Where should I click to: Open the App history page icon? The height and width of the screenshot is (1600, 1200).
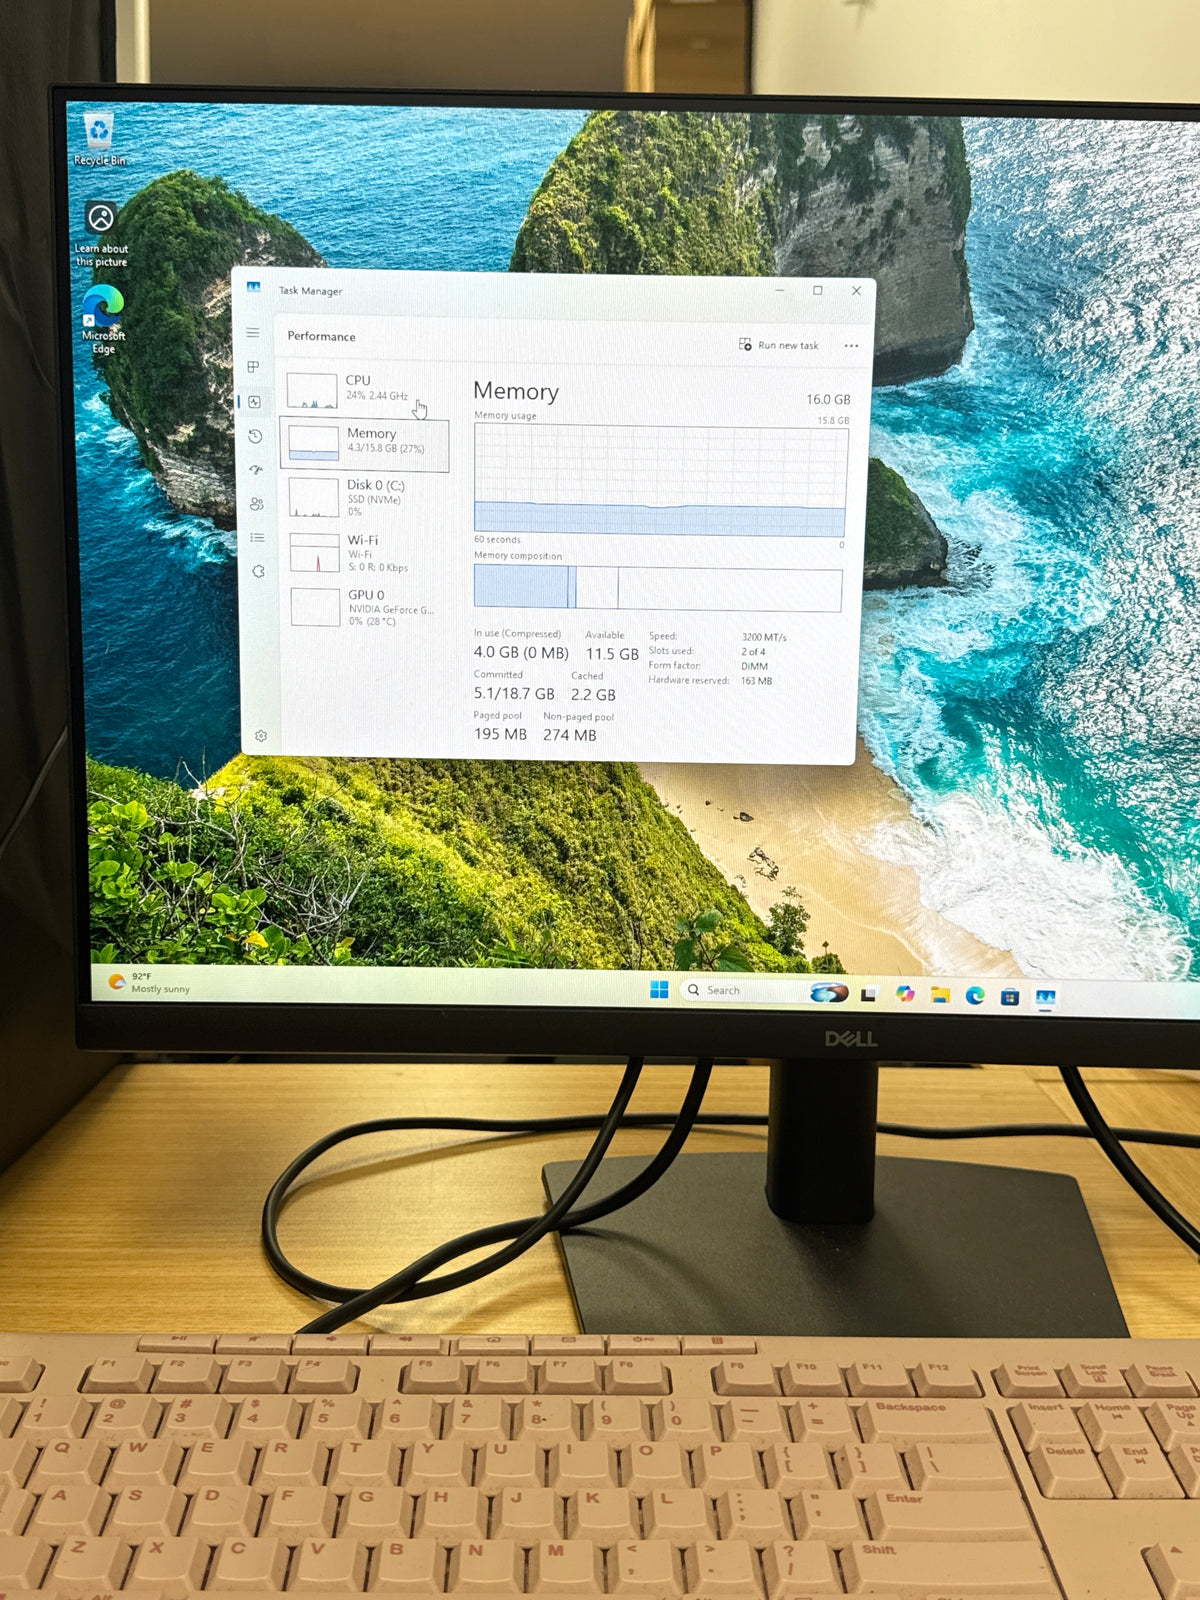[255, 436]
